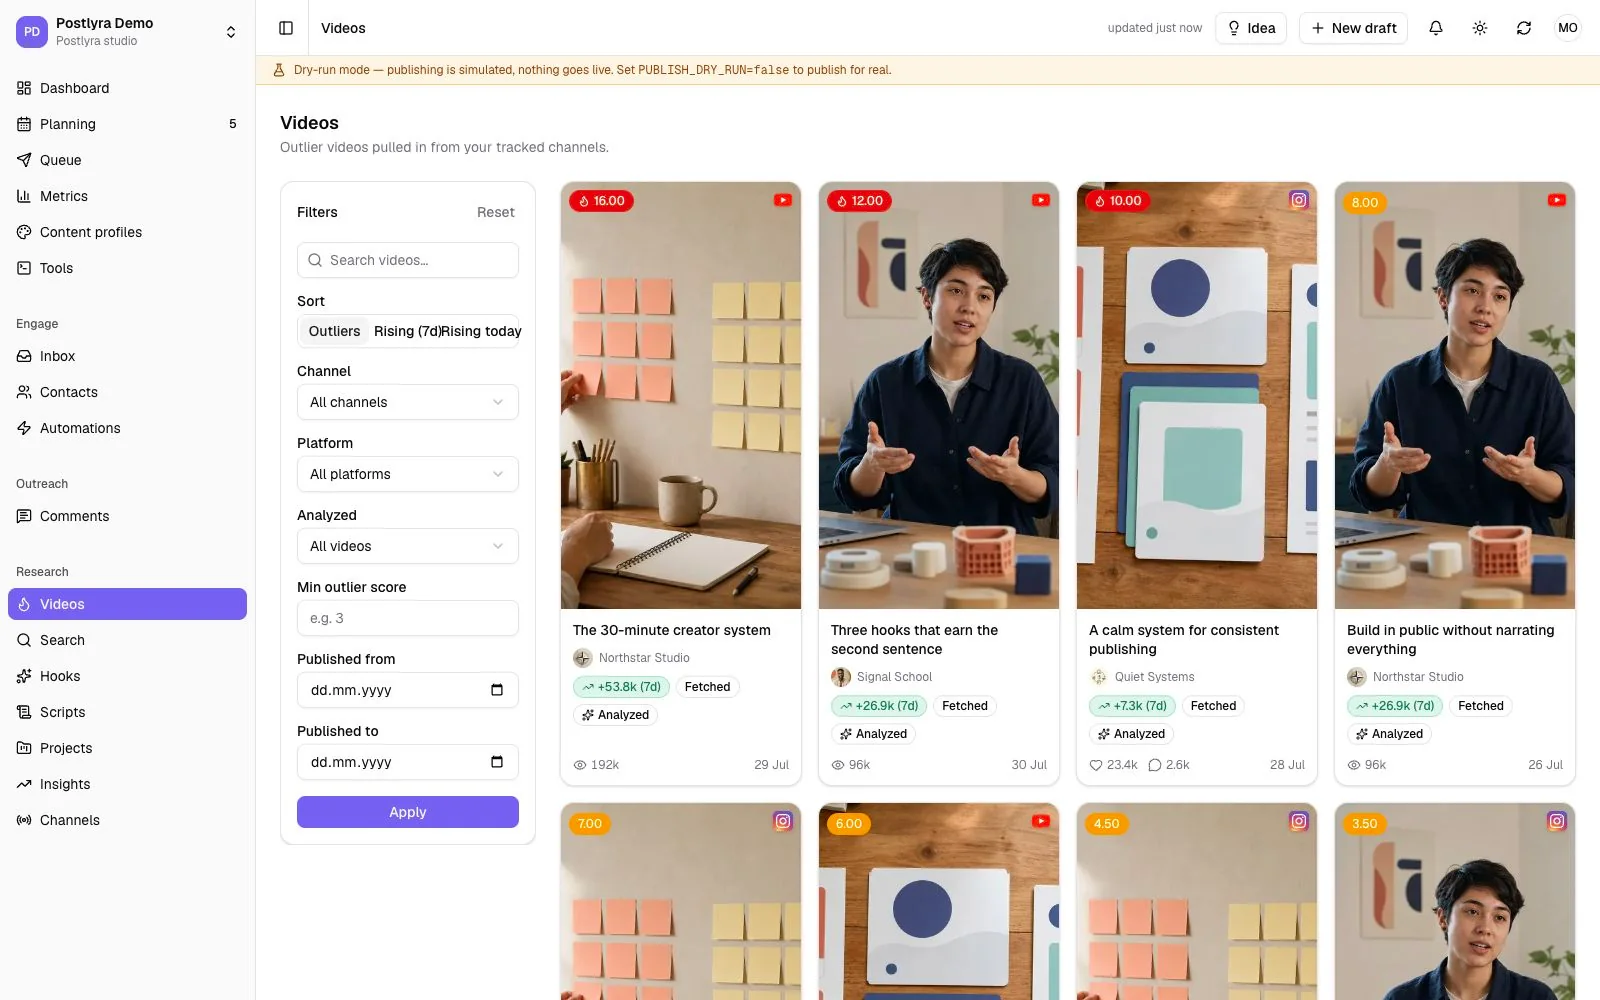This screenshot has width=1600, height=1000.
Task: Go to Planning in the sidebar
Action: 127,124
